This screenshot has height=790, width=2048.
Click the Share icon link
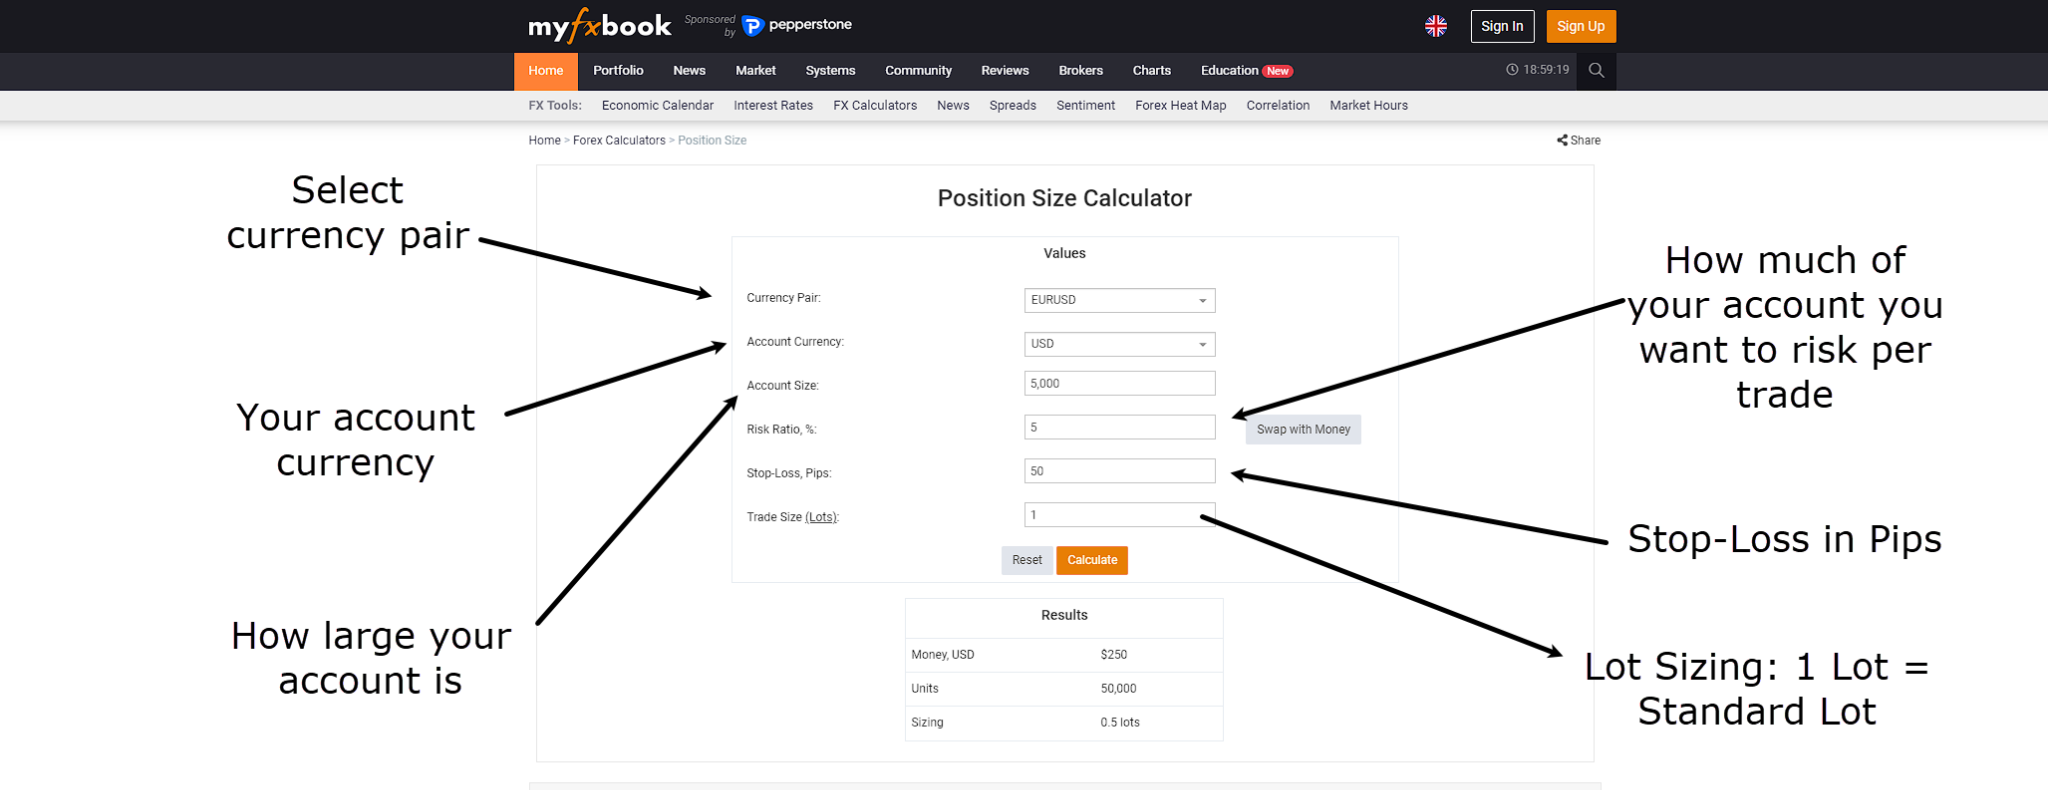pos(1578,140)
